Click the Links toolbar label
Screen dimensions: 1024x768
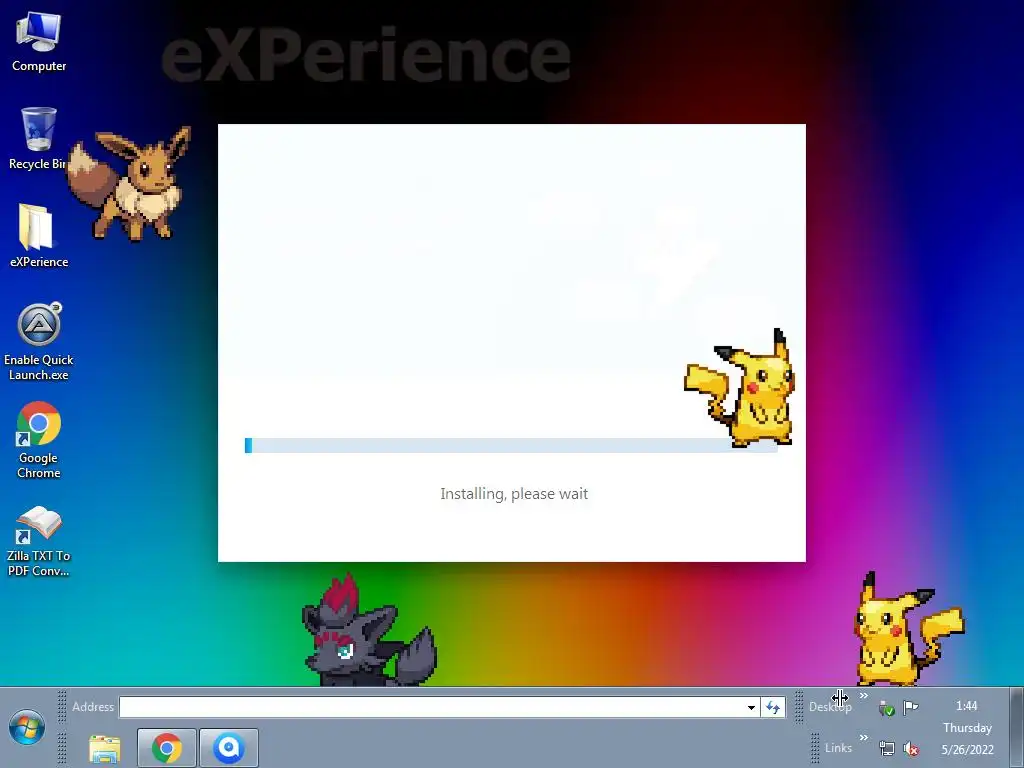click(838, 748)
